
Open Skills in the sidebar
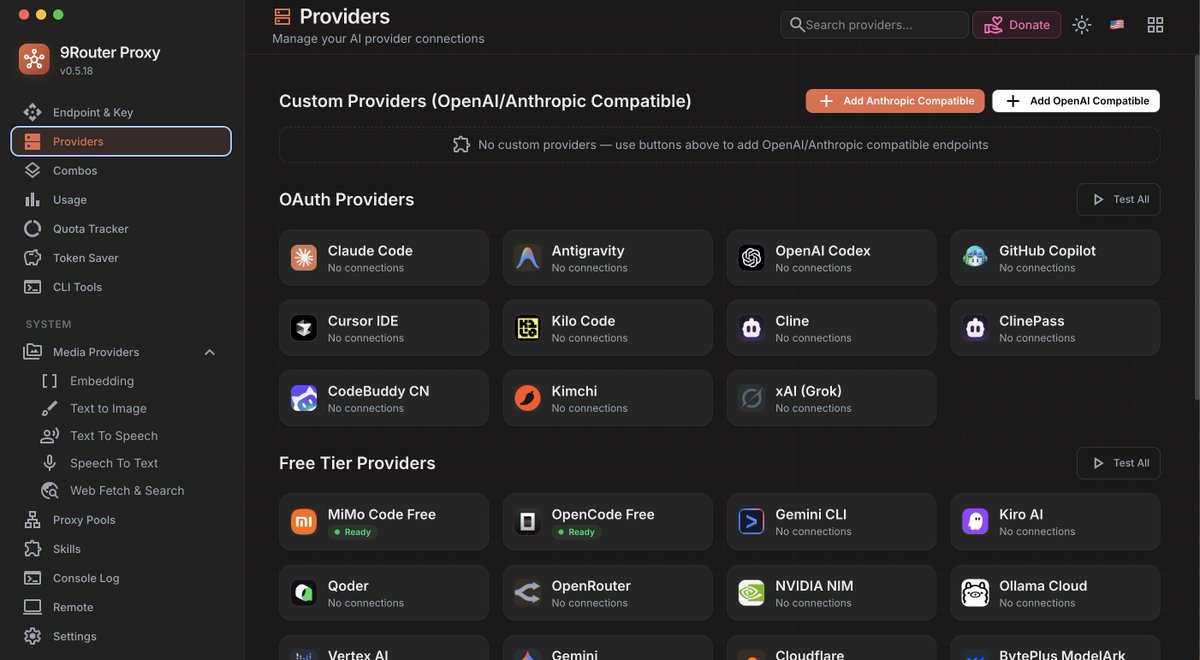121,549
